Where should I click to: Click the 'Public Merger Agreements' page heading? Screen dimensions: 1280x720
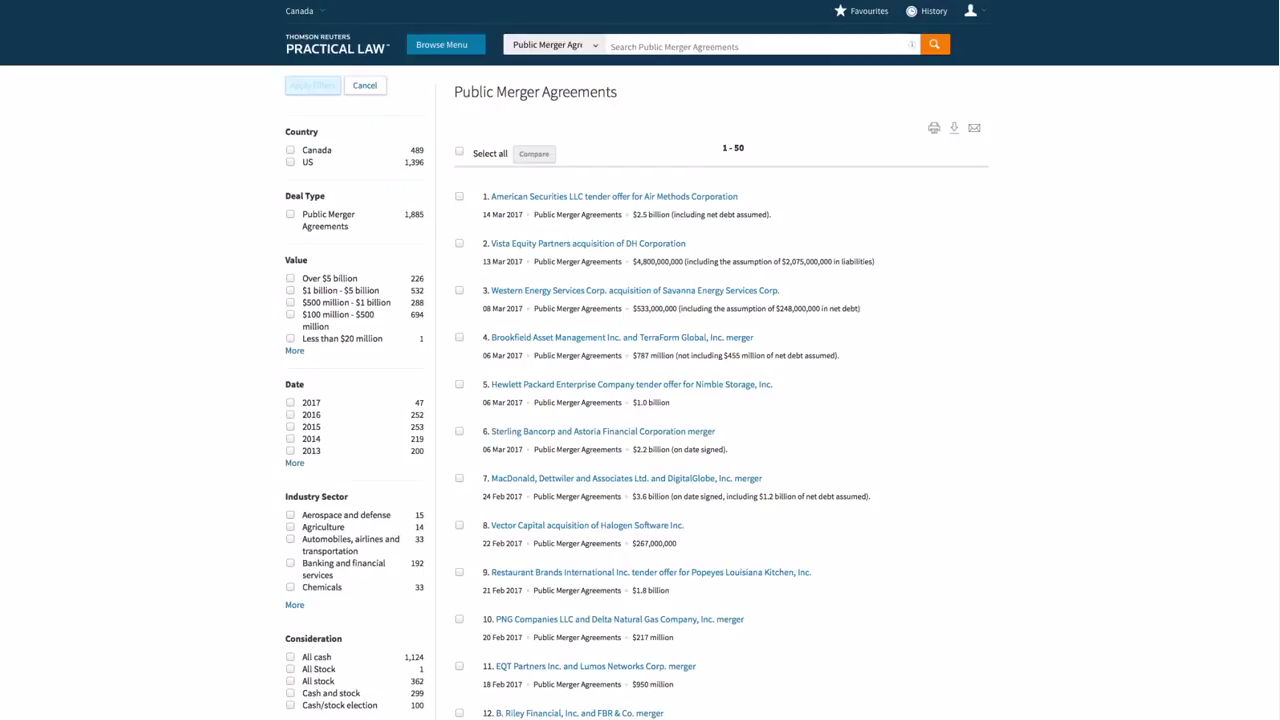535,92
